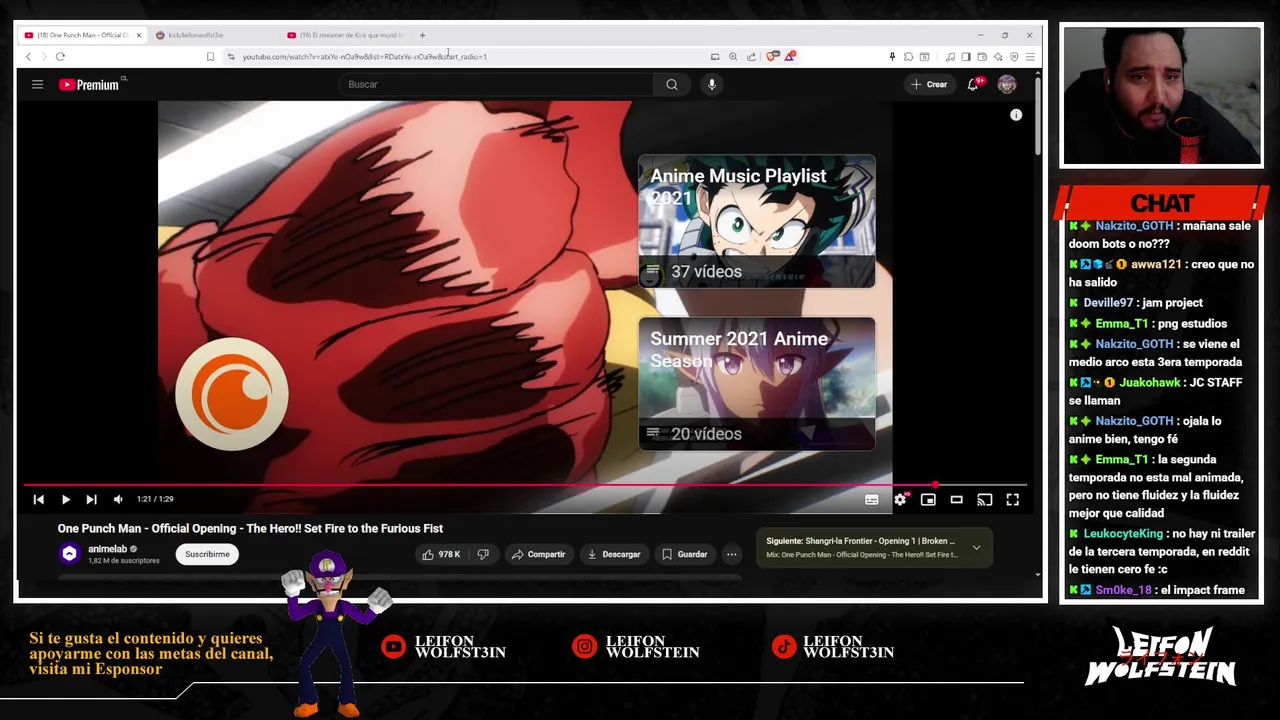
Task: Share the video via Compartir
Action: [x=538, y=554]
